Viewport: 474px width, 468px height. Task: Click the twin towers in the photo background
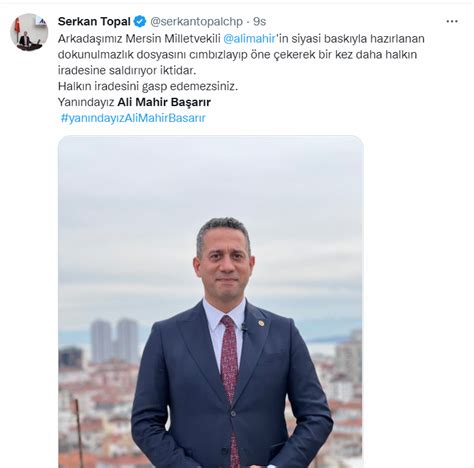point(115,340)
